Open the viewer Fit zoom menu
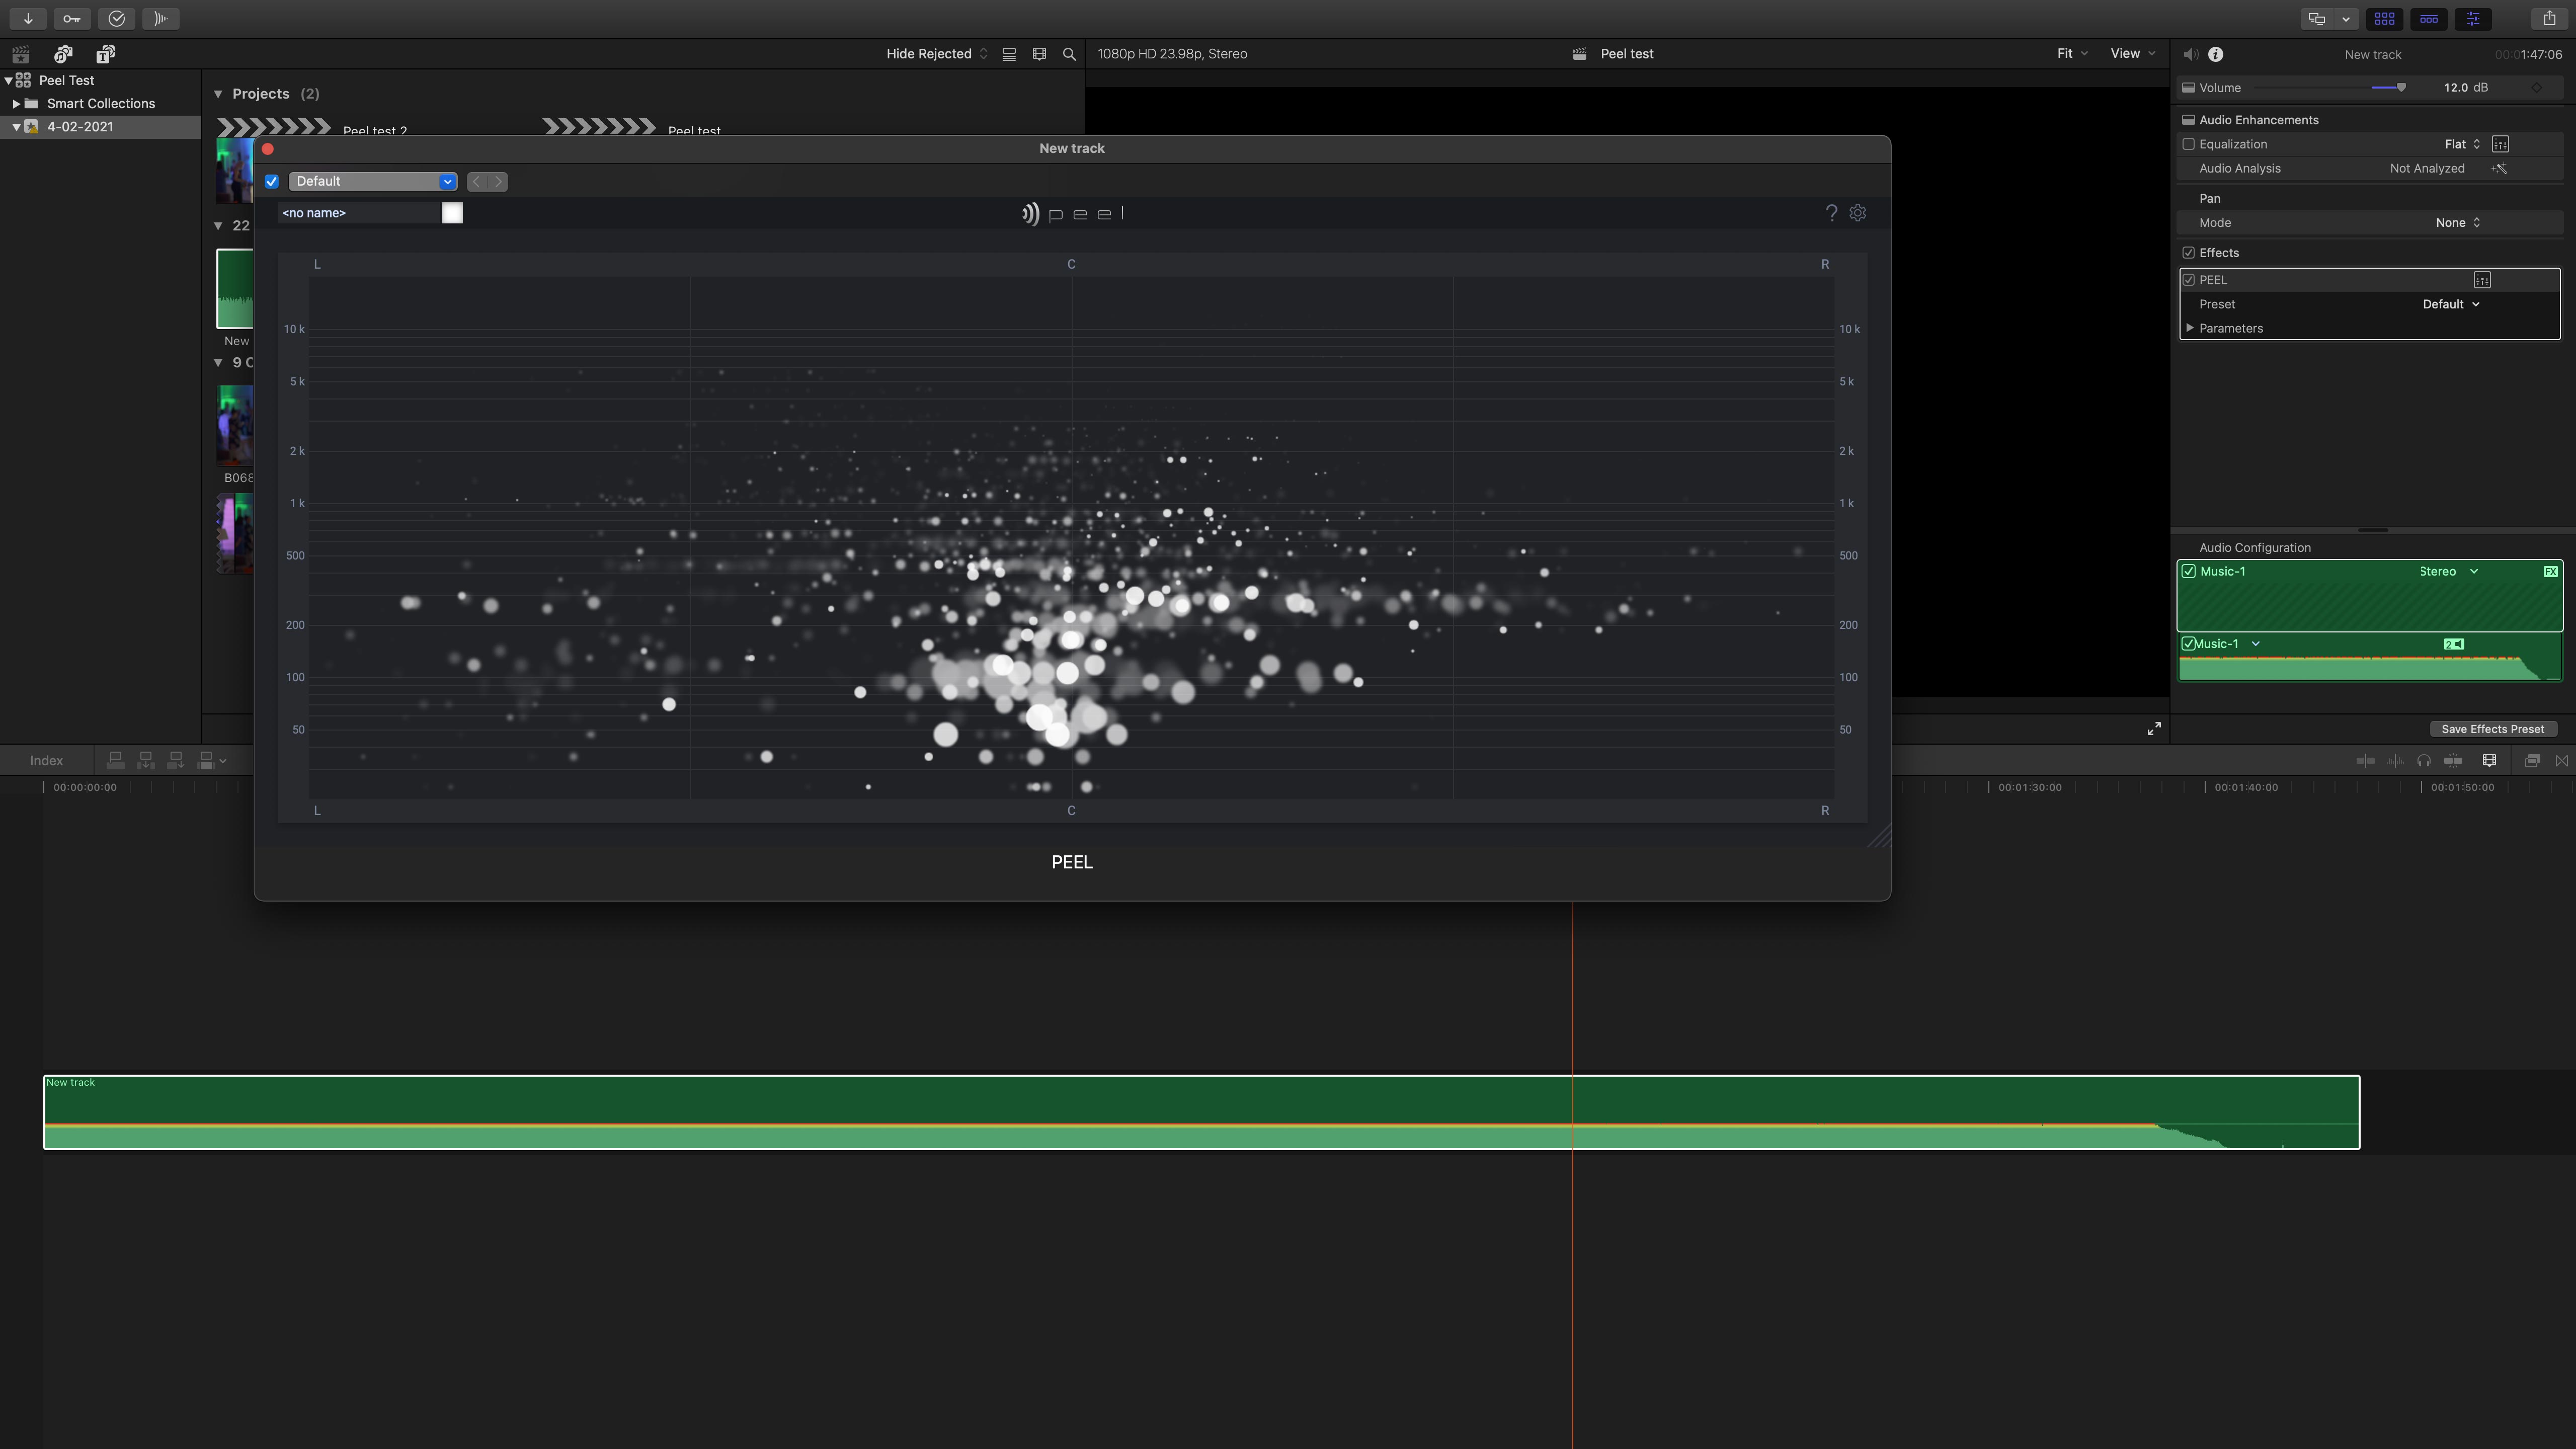The image size is (2576, 1449). point(2072,54)
